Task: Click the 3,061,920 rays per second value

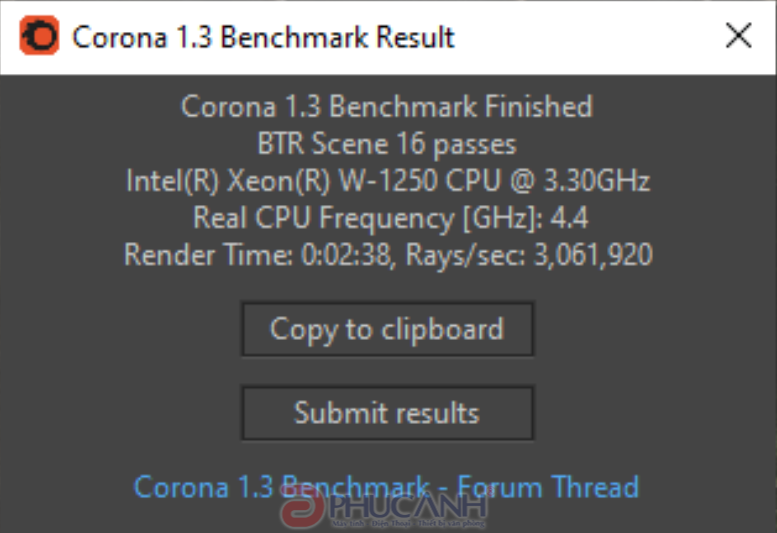Action: [x=593, y=255]
